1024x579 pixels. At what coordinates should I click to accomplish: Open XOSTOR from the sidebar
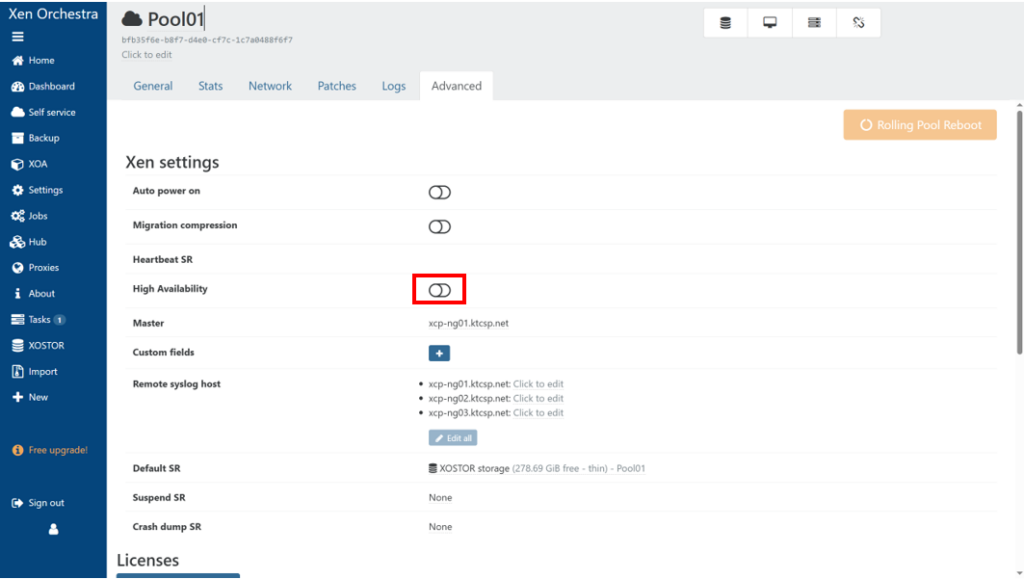pos(45,346)
